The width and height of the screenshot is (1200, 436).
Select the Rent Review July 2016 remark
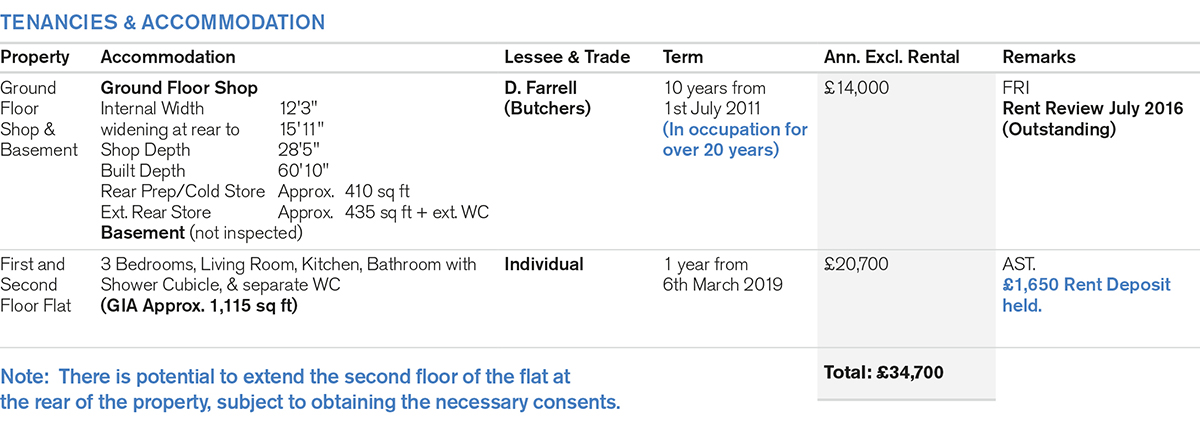(1093, 108)
